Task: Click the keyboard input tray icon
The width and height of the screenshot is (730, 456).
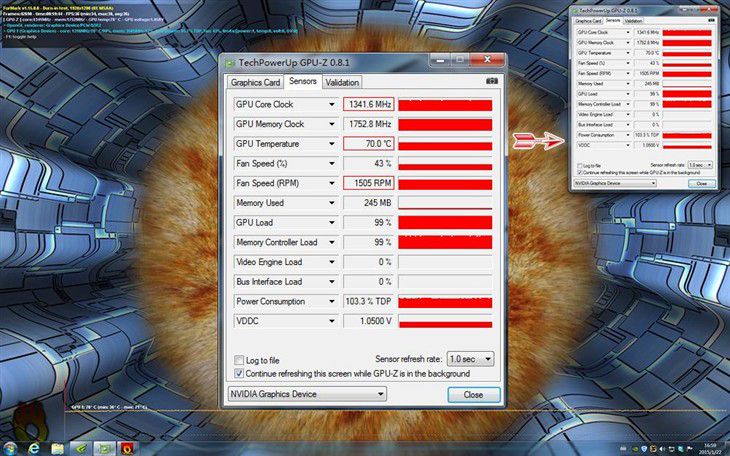Action: pos(623,449)
